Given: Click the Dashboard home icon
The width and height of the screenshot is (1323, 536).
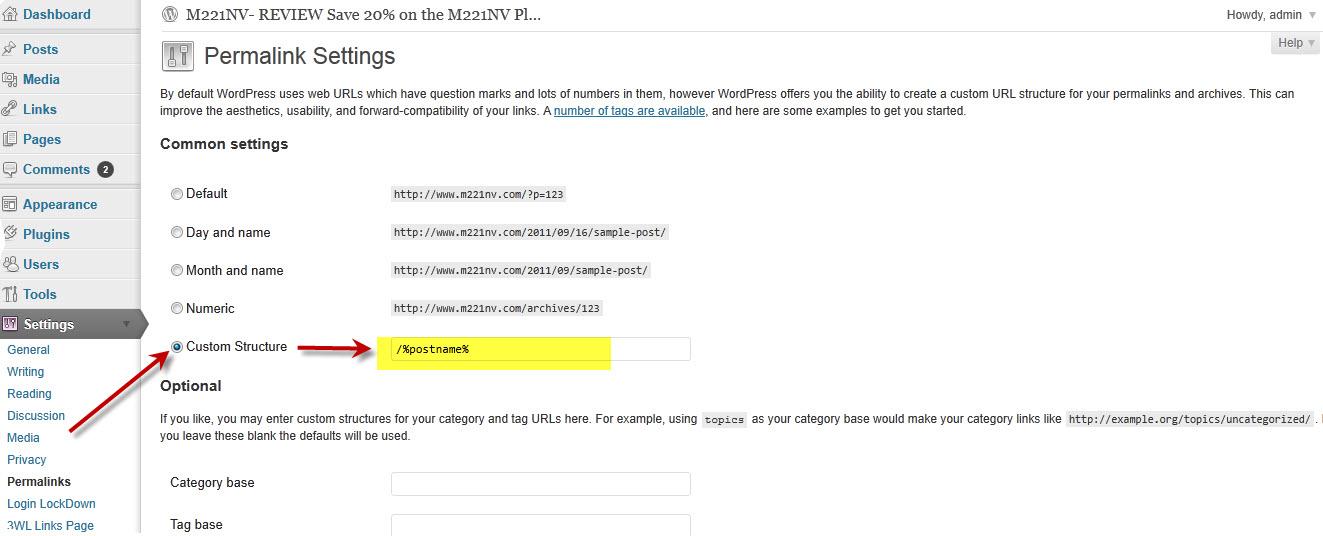Looking at the screenshot, I should tap(9, 15).
